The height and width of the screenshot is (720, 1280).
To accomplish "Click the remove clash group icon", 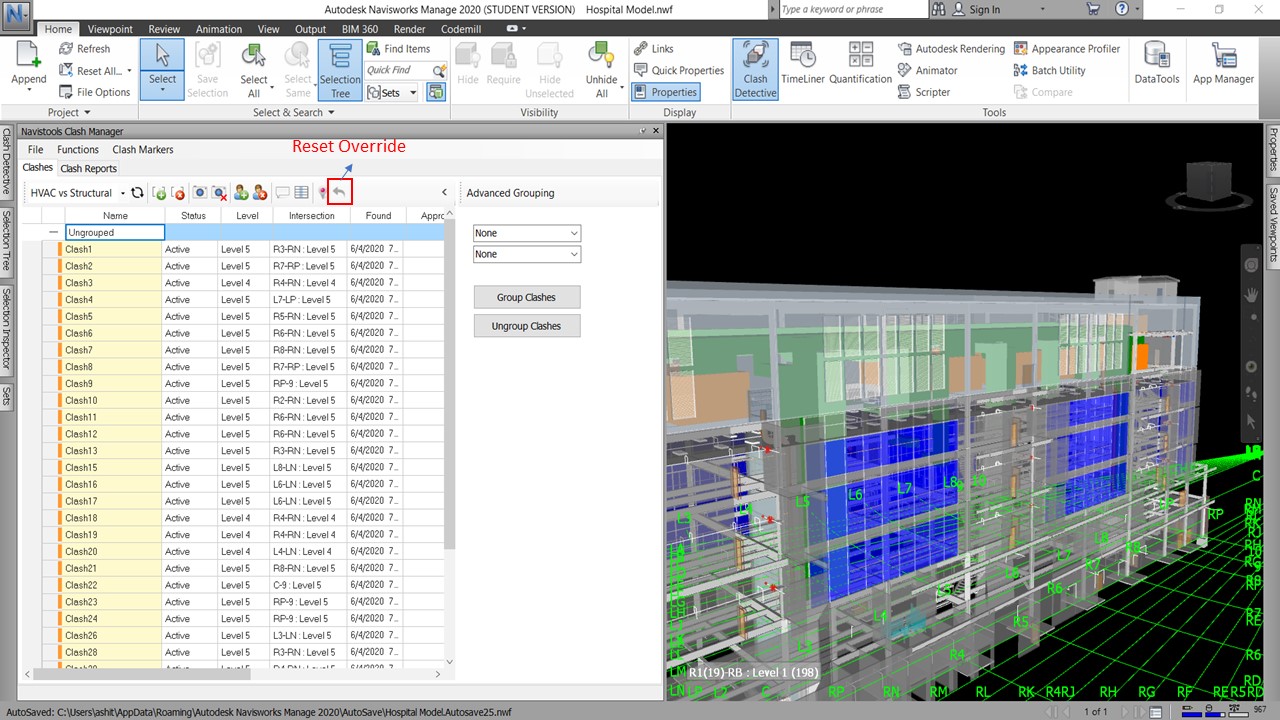I will pyautogui.click(x=178, y=193).
